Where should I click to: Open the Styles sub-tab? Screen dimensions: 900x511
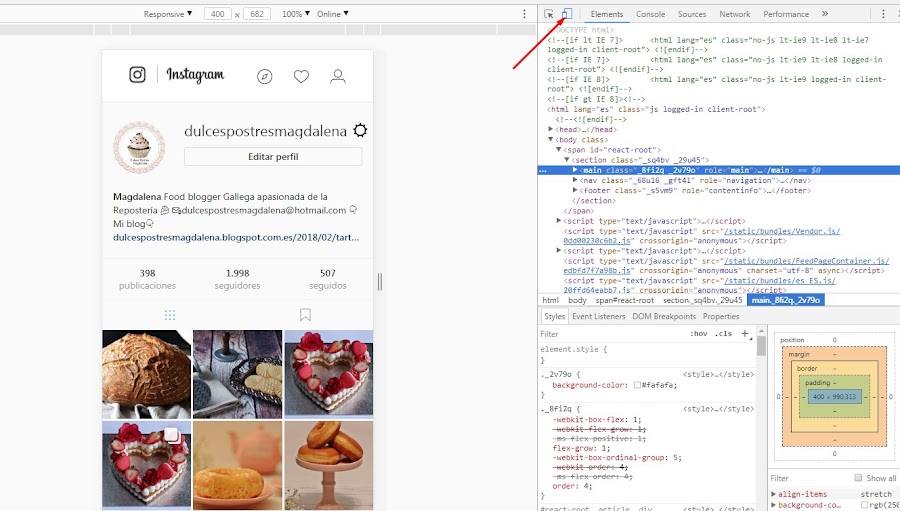(x=554, y=316)
